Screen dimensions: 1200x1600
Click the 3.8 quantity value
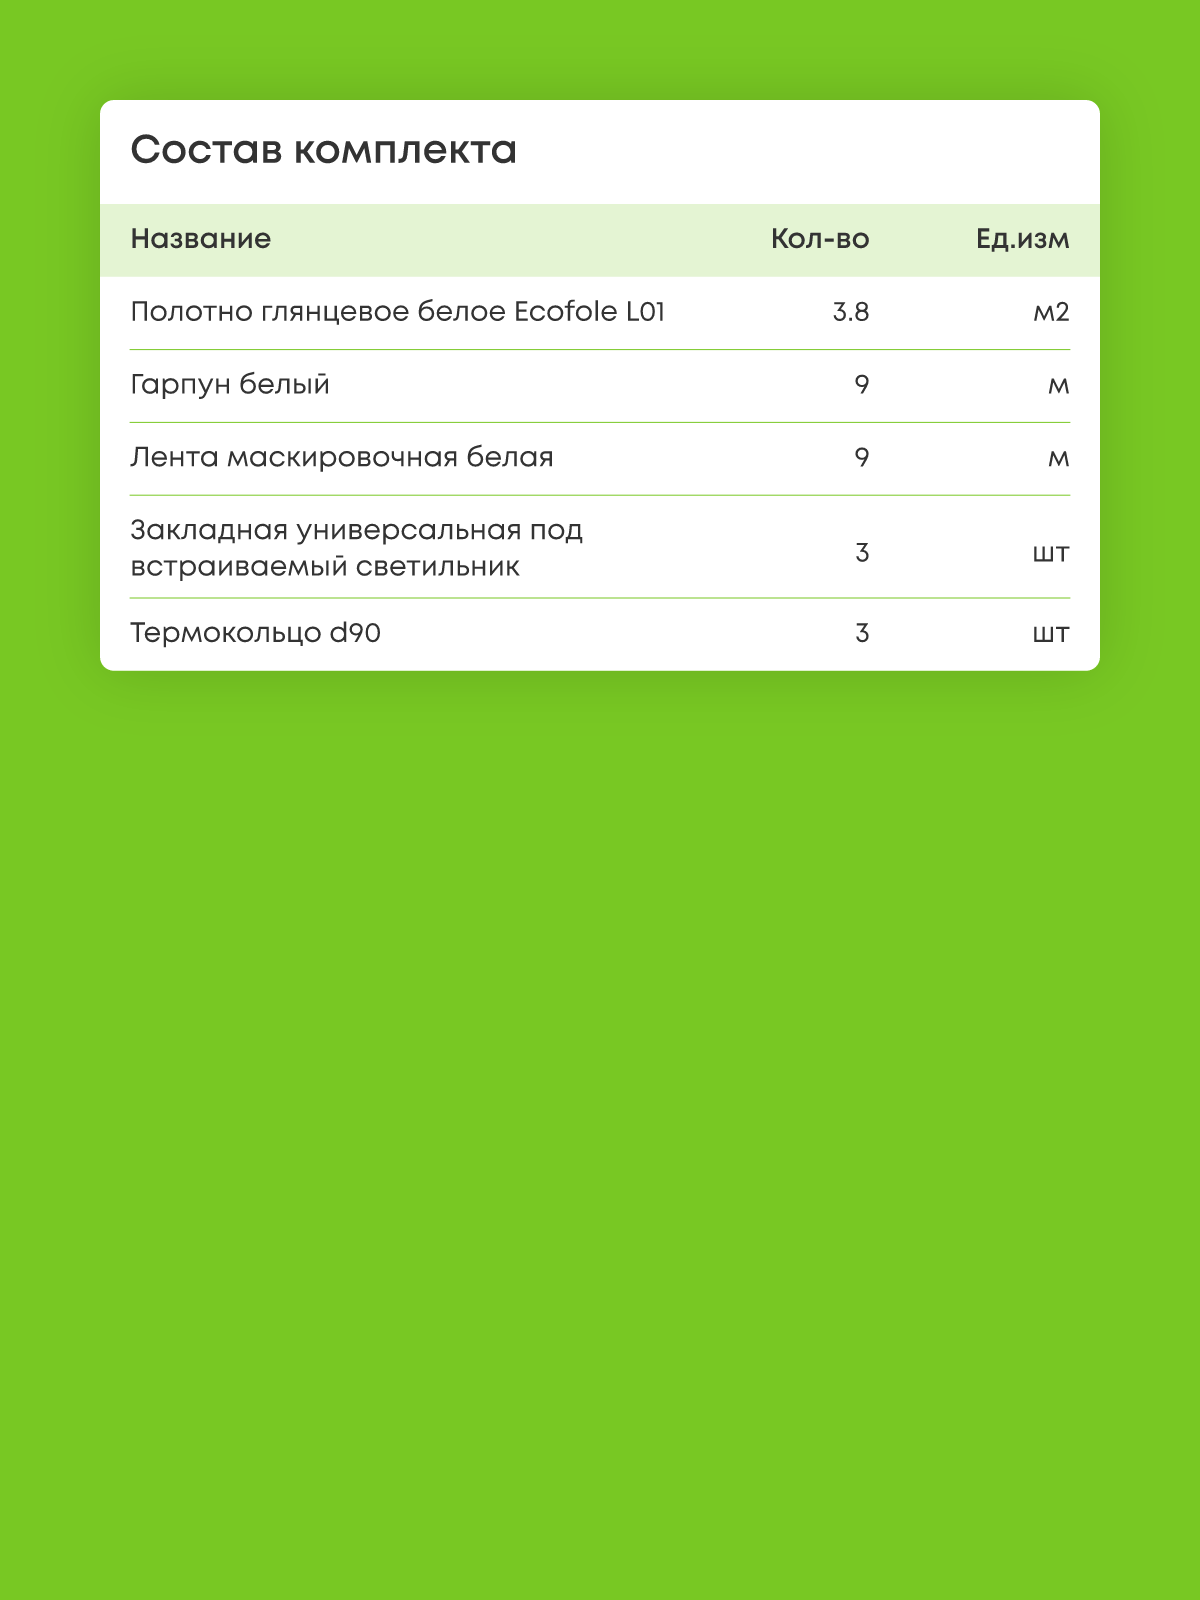tap(851, 312)
